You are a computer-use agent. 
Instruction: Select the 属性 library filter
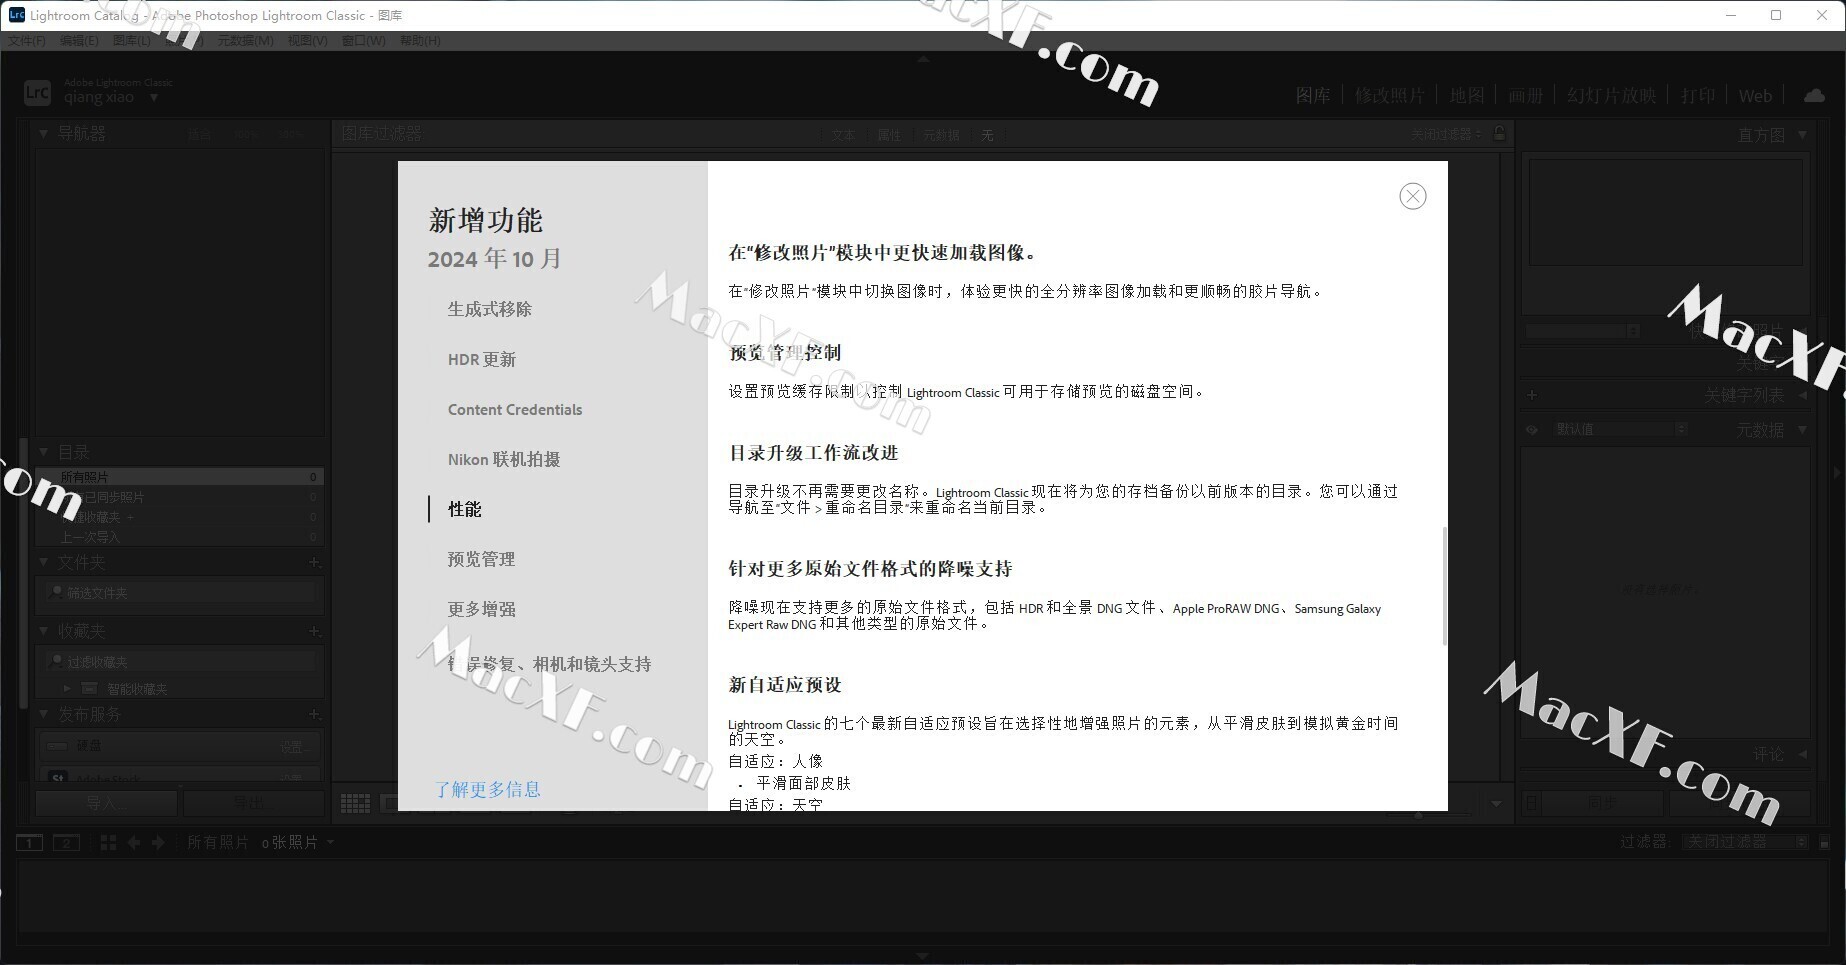889,135
